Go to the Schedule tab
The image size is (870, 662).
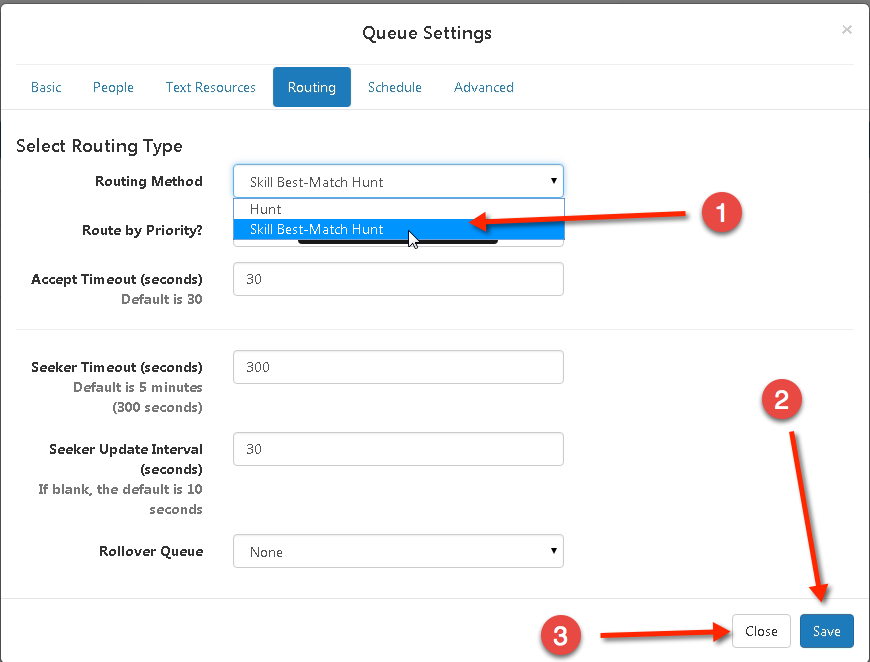394,87
